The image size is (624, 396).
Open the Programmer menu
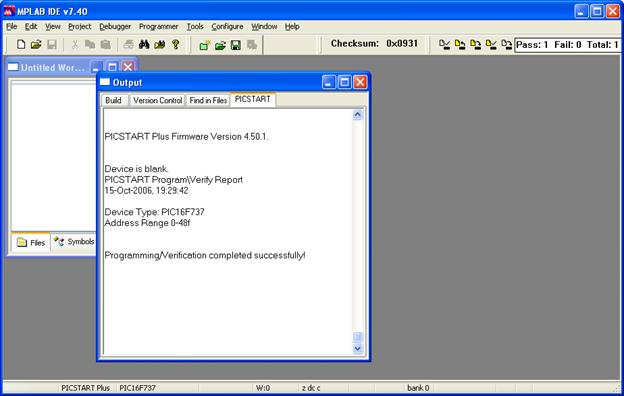click(x=158, y=27)
